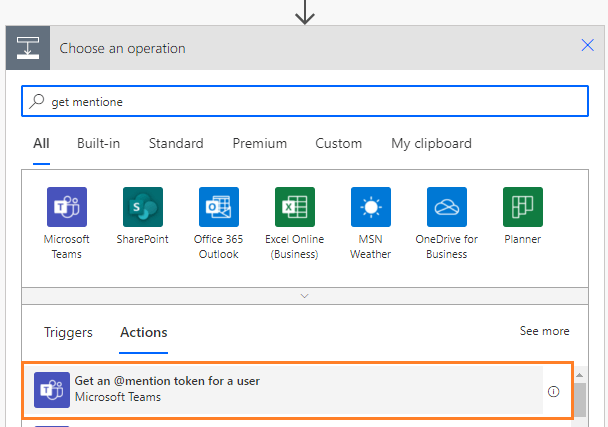Show info for the @mention token action
This screenshot has width=608, height=427.
click(553, 392)
